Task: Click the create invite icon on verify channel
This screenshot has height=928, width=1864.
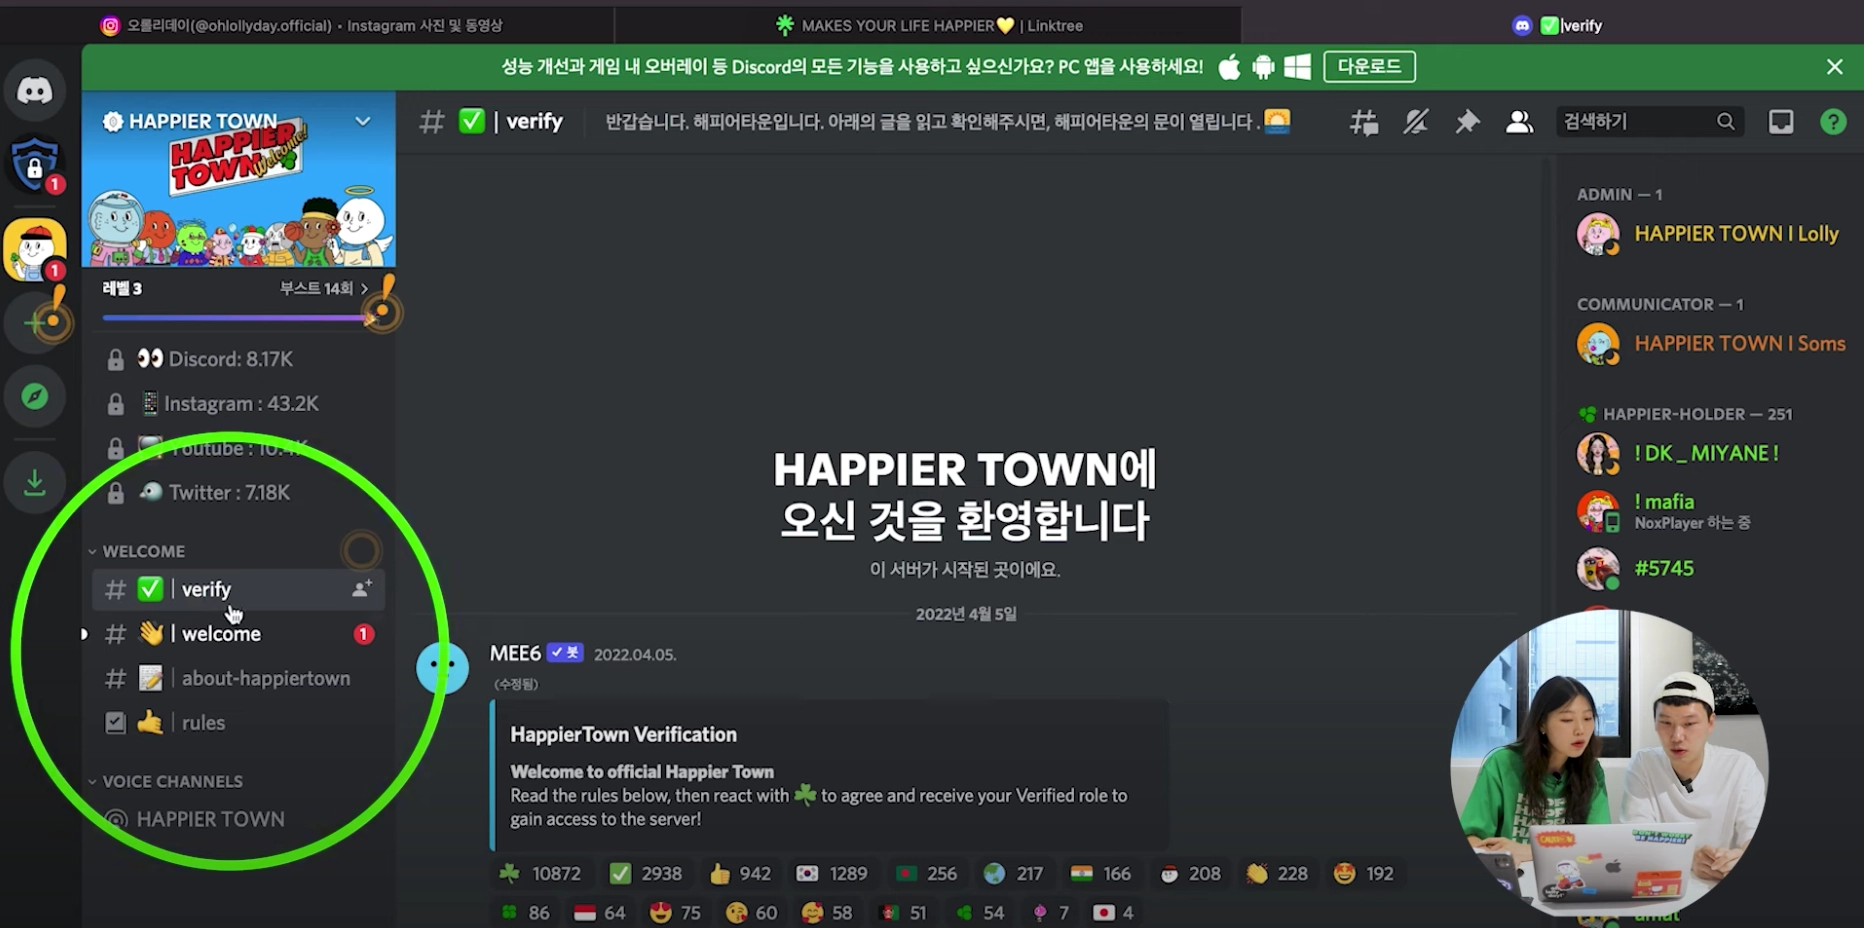Action: 362,589
